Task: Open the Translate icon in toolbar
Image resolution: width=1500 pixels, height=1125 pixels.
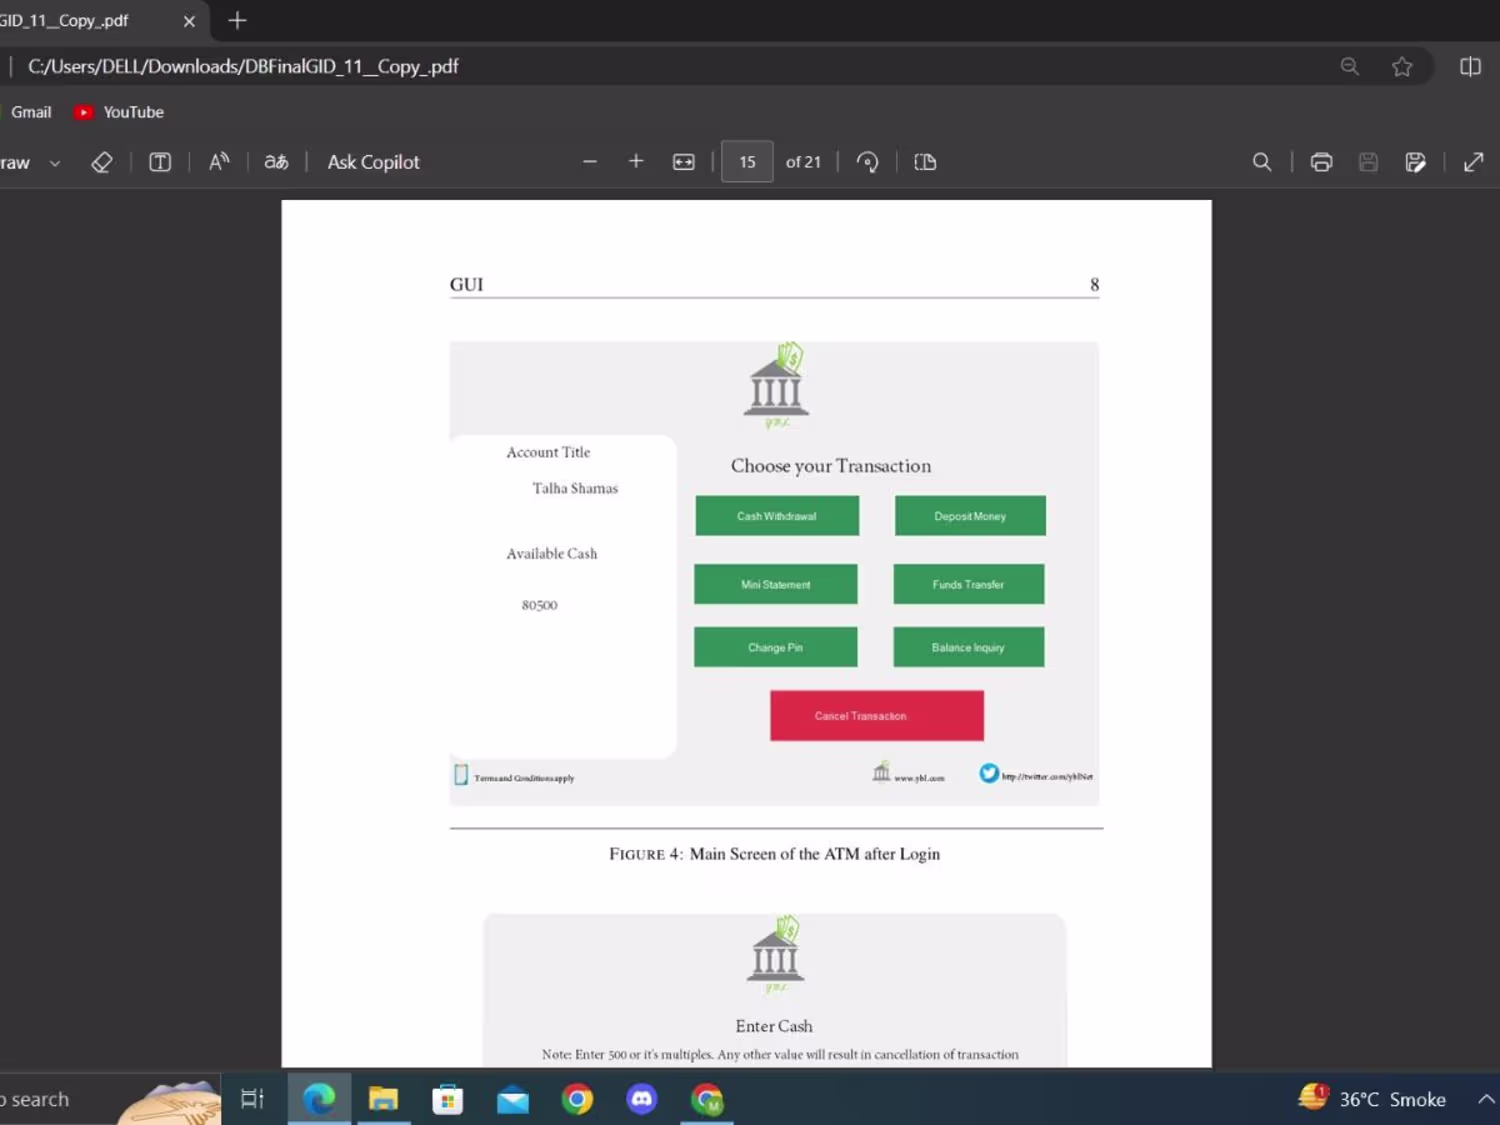Action: (276, 162)
